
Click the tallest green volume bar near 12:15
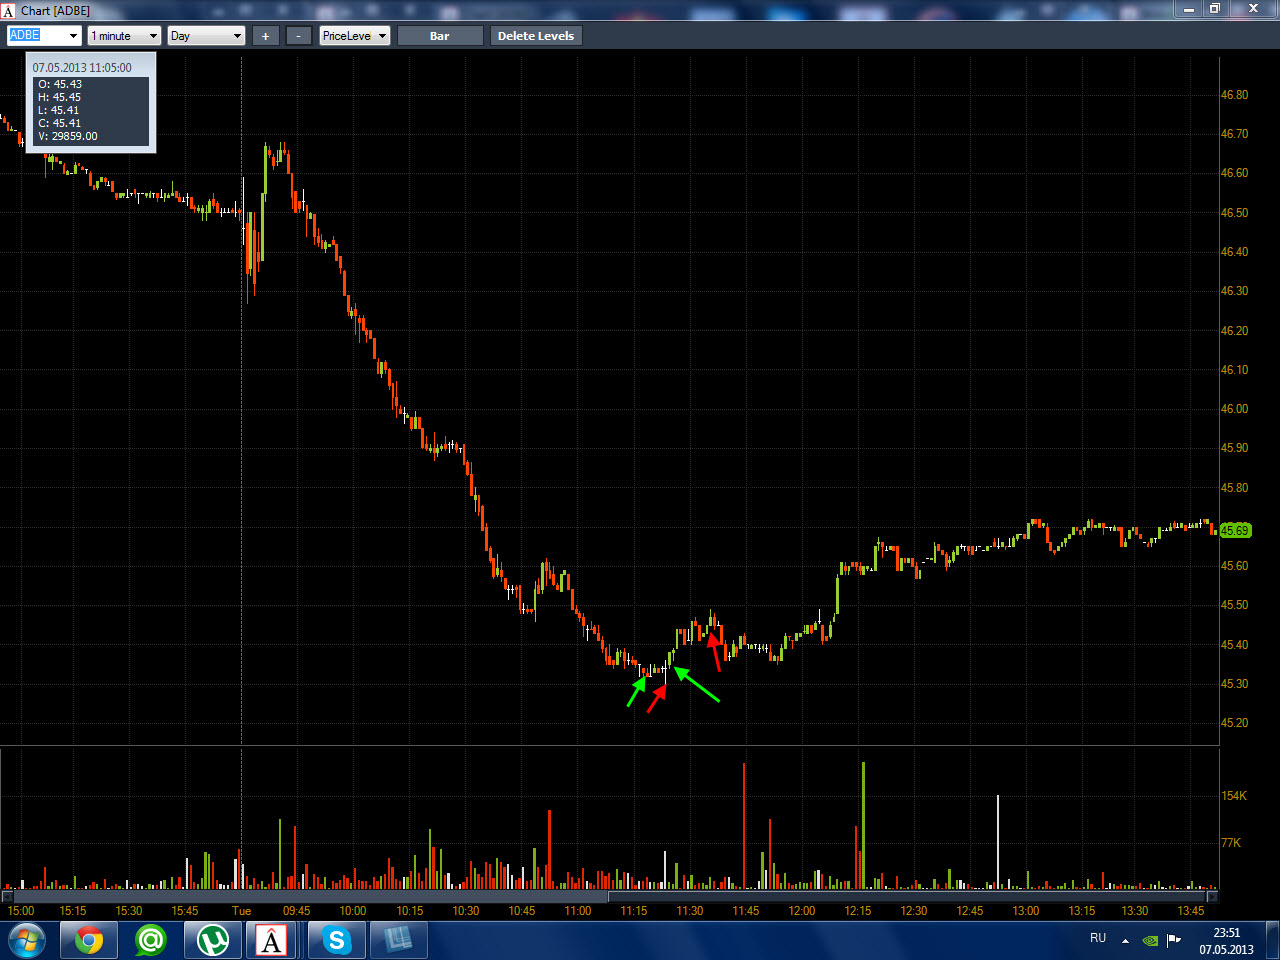point(863,826)
